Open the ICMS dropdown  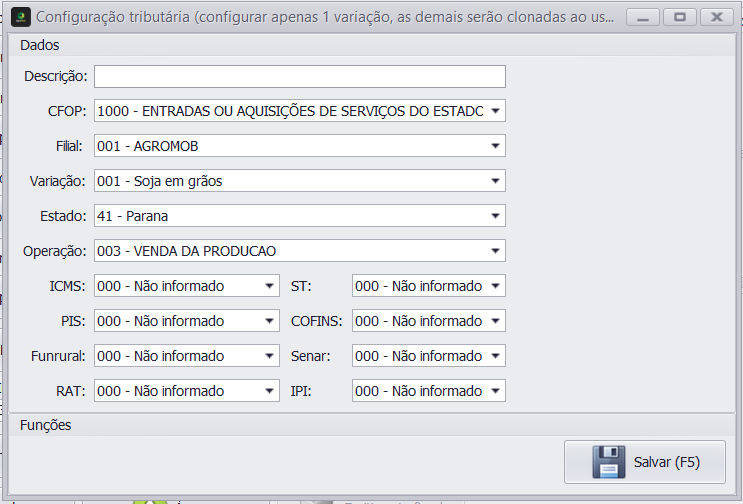click(187, 286)
